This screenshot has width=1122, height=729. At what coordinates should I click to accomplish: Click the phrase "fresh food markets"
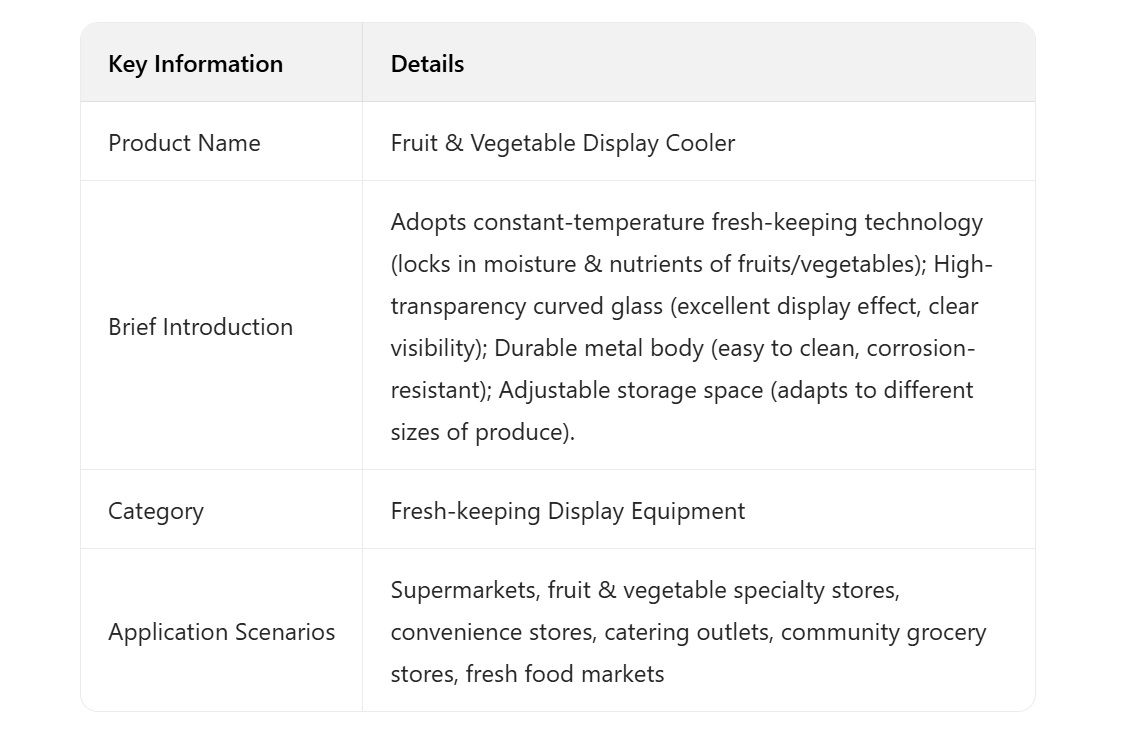565,674
